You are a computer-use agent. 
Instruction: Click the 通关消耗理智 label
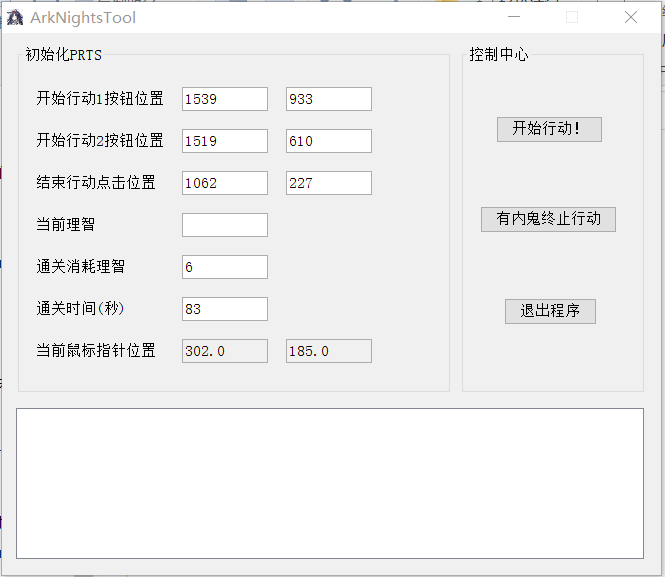(81, 267)
